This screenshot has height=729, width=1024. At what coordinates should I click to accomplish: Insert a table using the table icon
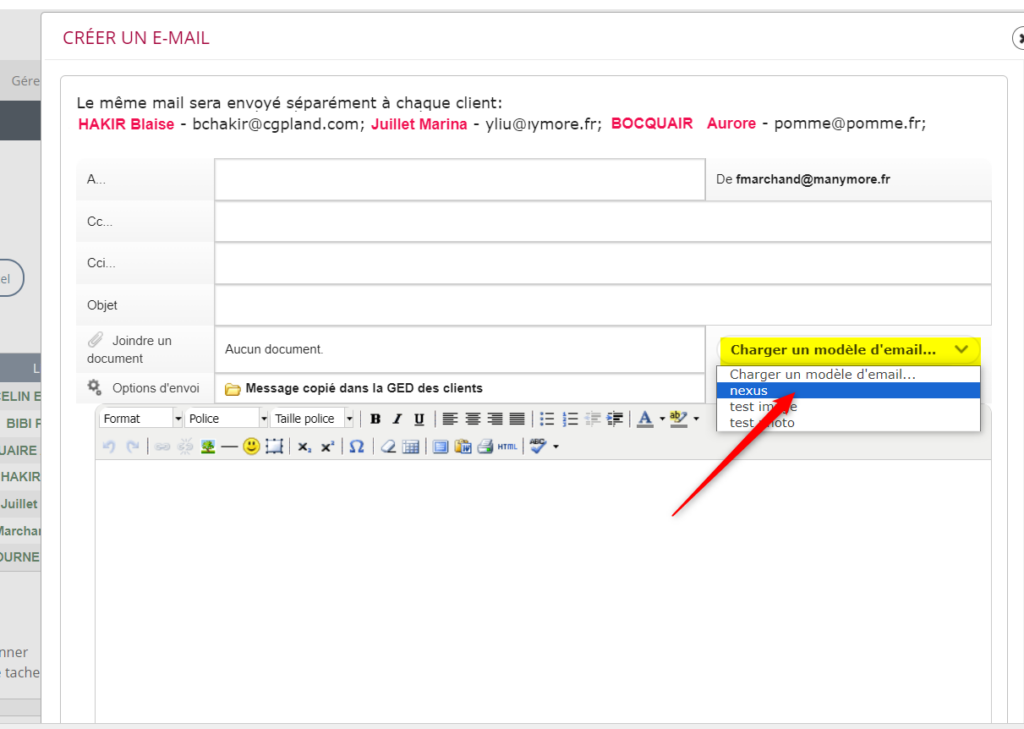410,447
